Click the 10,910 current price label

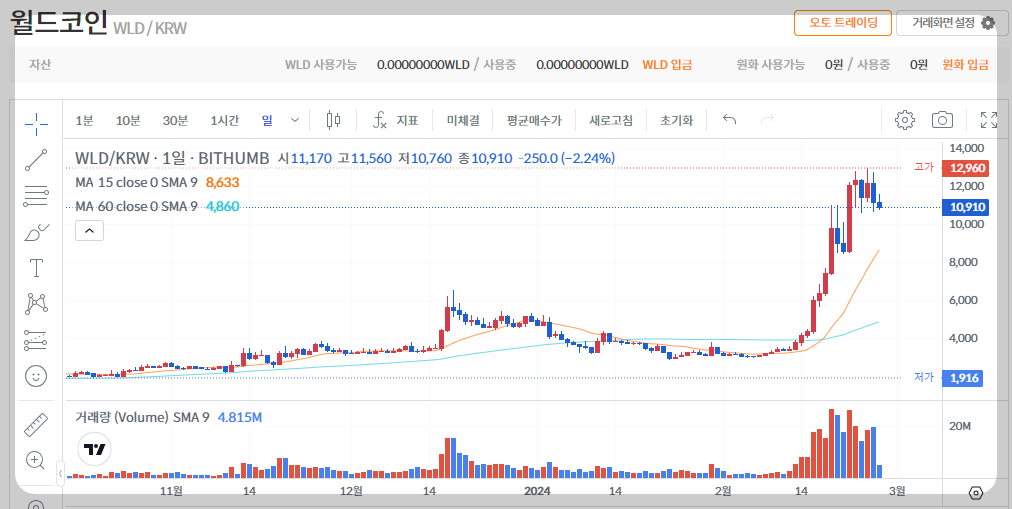coord(964,207)
